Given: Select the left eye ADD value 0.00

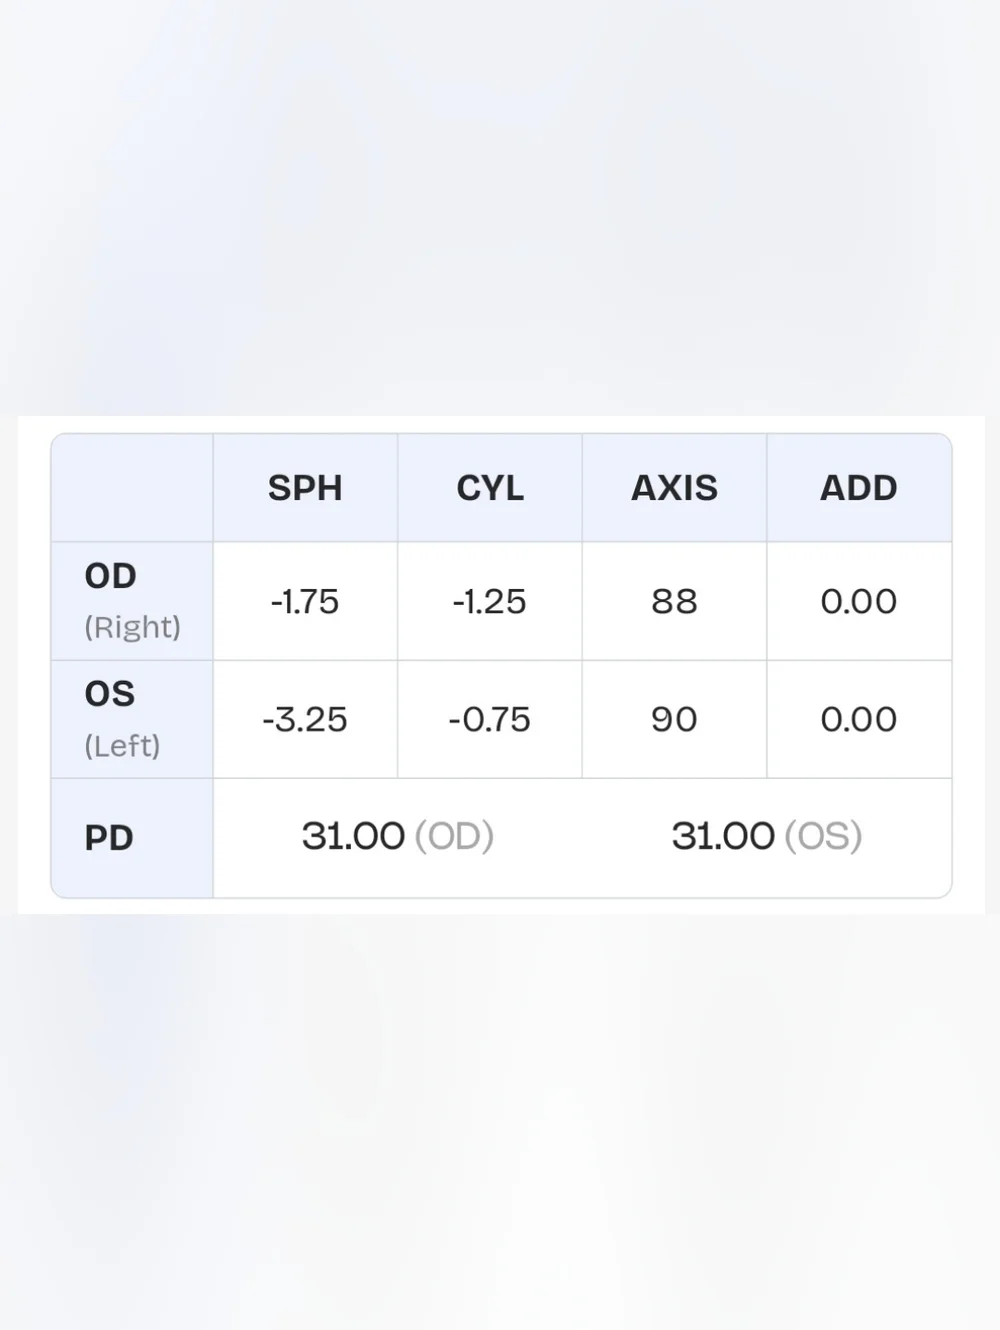Looking at the screenshot, I should 859,719.
